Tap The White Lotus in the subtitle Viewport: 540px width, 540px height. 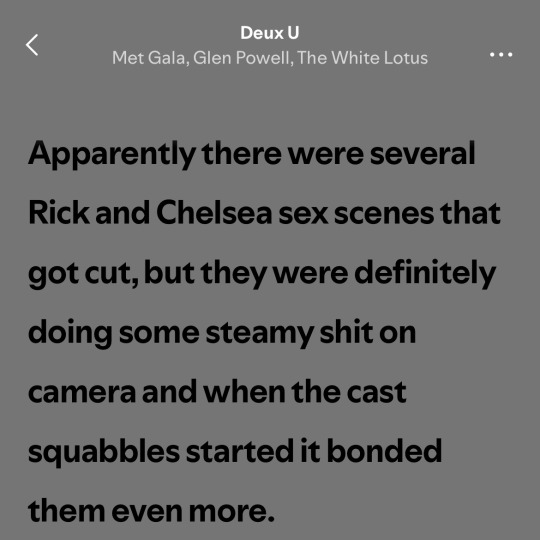click(x=362, y=58)
